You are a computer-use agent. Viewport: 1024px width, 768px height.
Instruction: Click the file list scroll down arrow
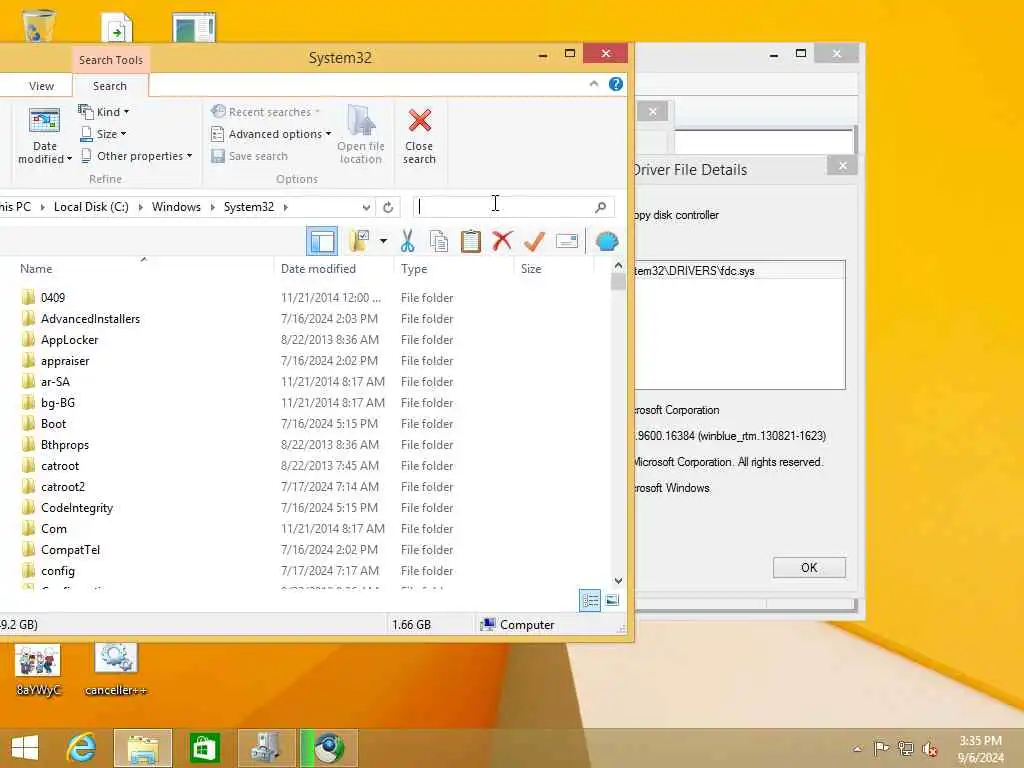coord(618,581)
